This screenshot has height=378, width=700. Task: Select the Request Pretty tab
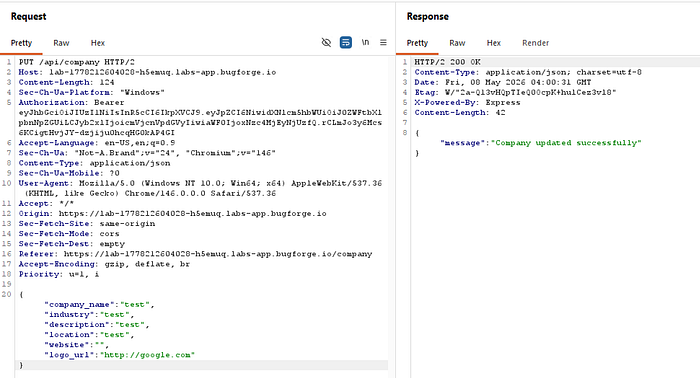coord(21,43)
